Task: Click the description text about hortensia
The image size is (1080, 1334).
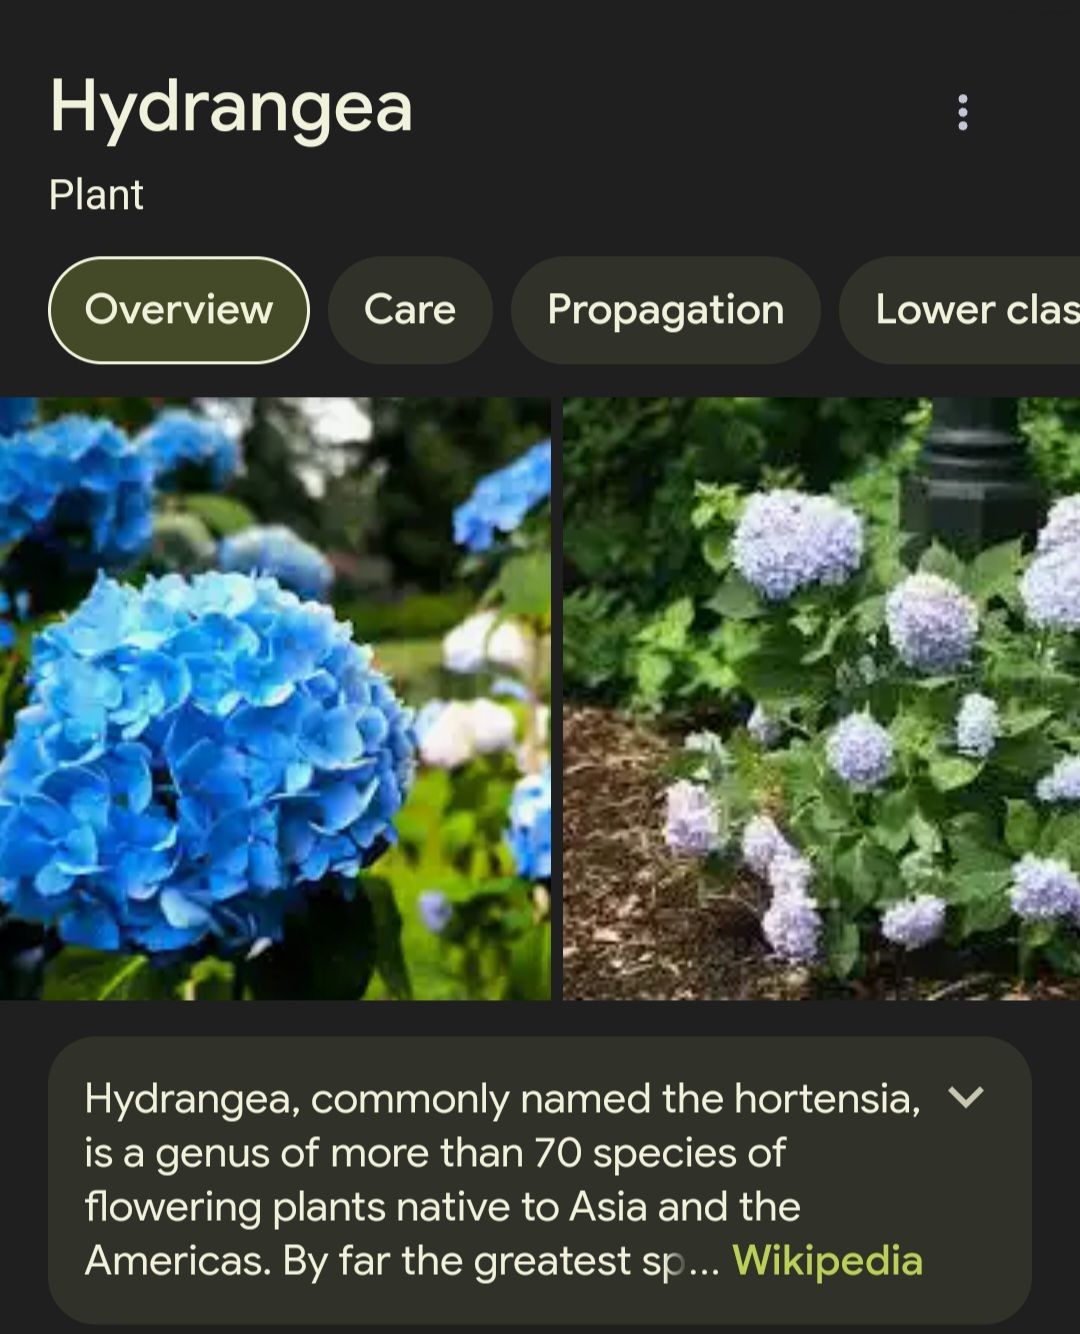Action: point(500,1179)
